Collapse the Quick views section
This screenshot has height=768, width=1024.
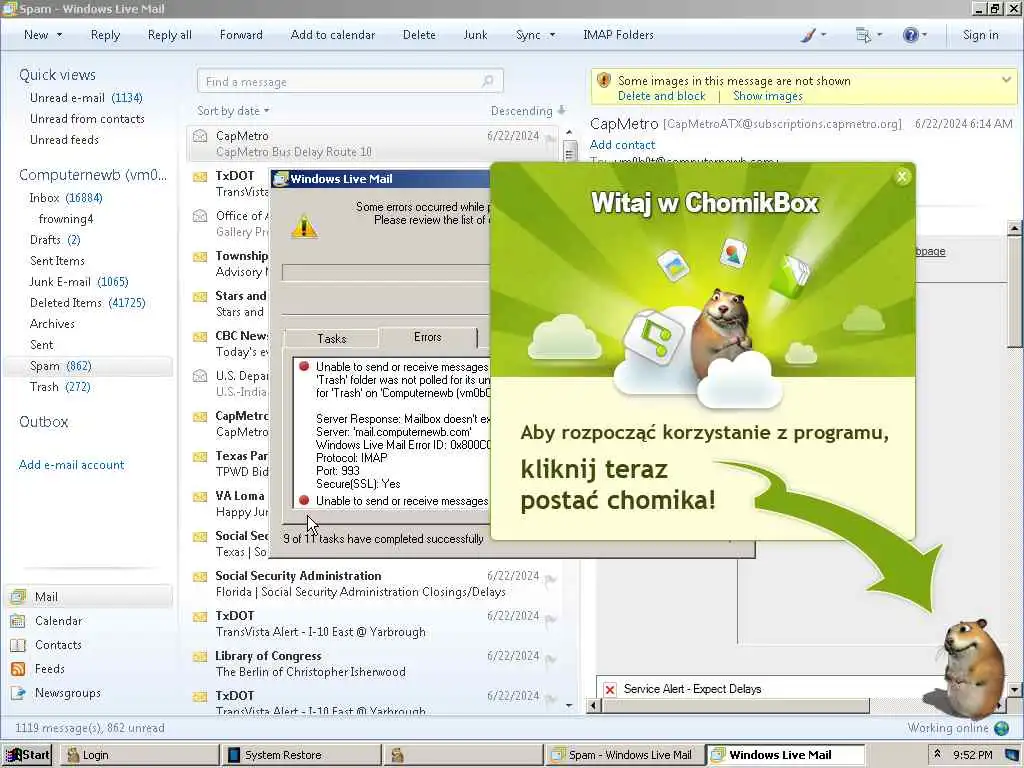[x=57, y=75]
